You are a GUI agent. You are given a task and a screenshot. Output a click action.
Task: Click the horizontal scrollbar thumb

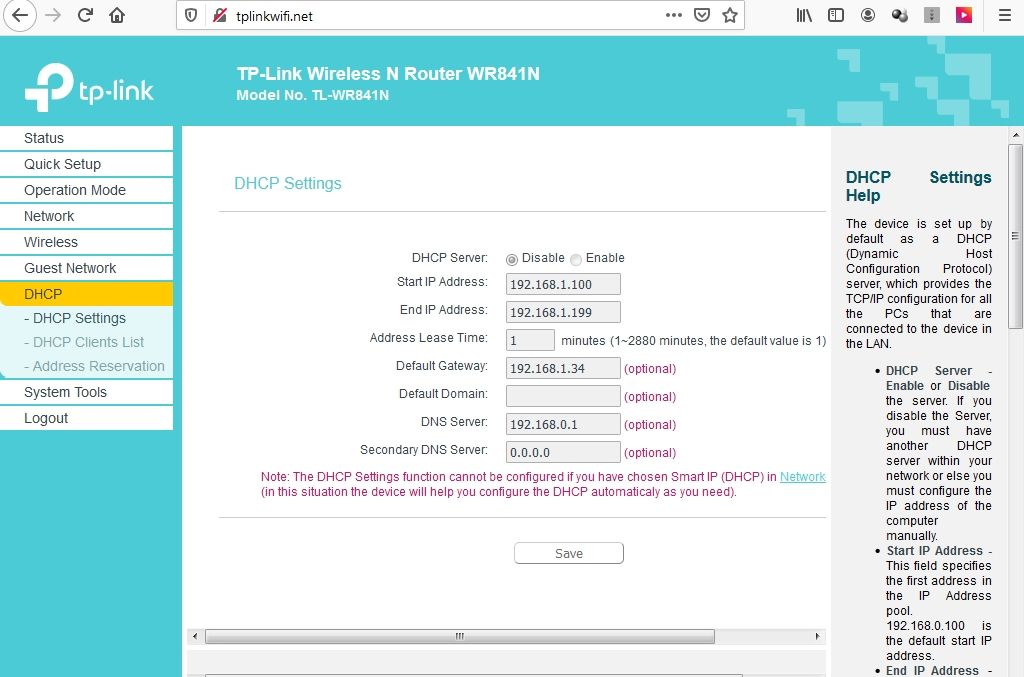coord(460,636)
